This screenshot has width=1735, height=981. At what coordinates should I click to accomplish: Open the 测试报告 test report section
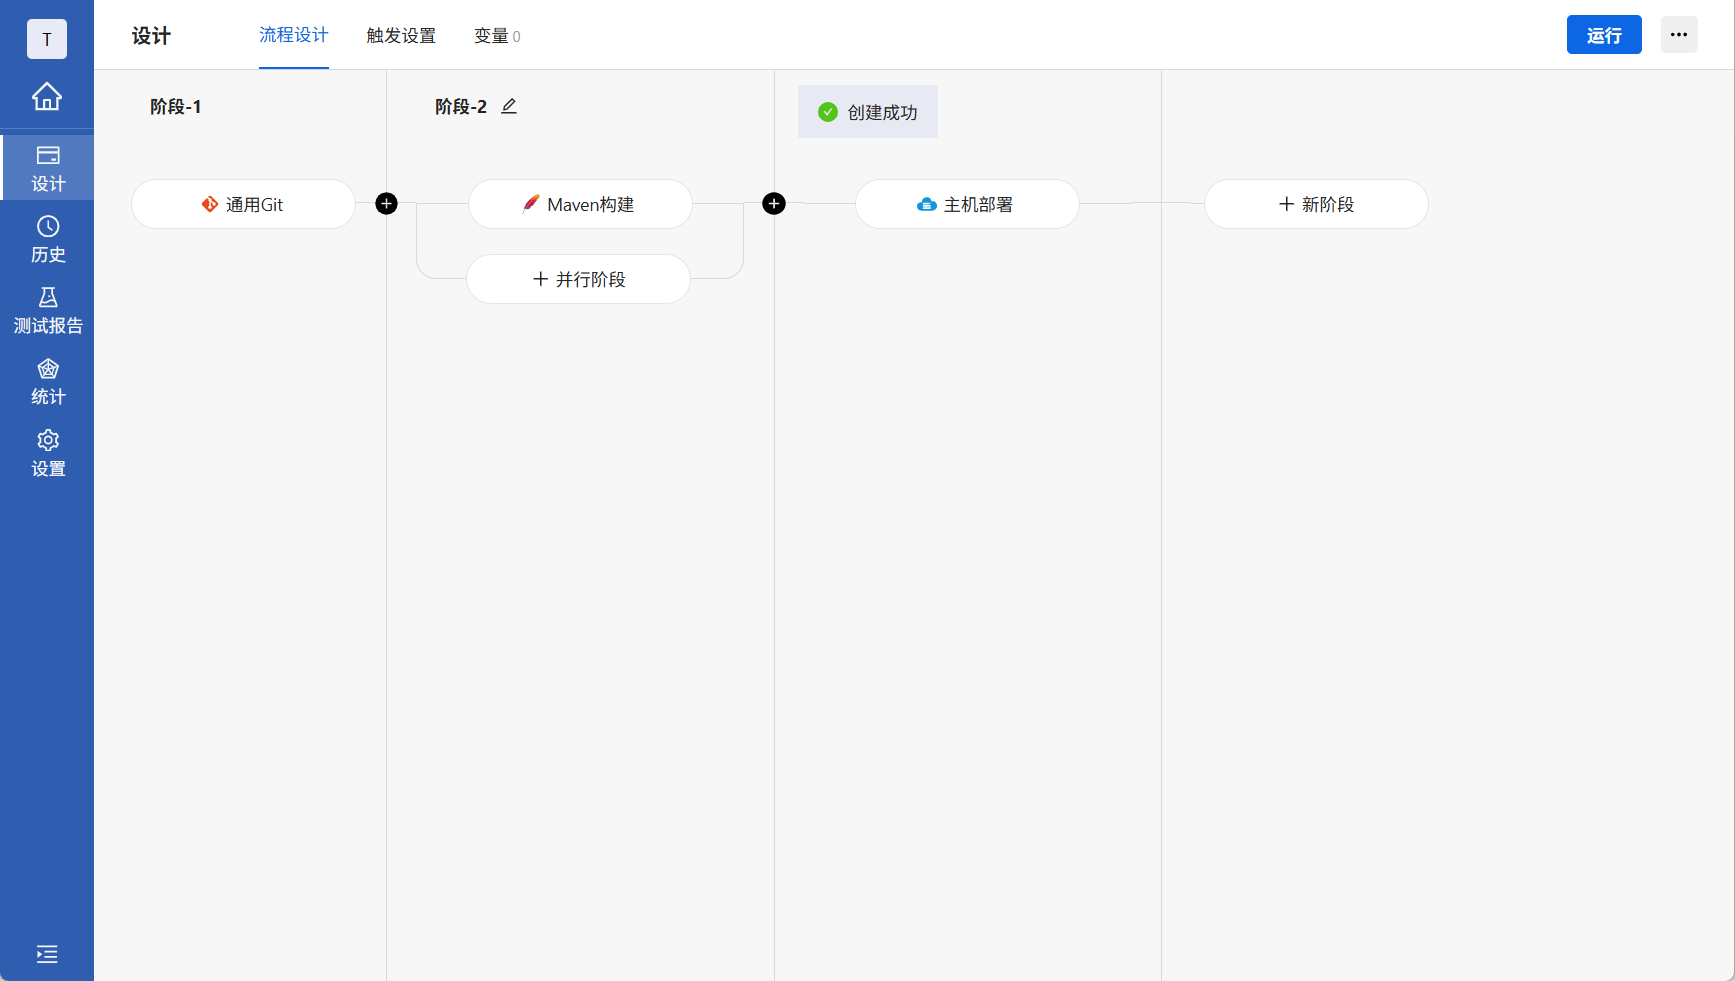tap(47, 310)
